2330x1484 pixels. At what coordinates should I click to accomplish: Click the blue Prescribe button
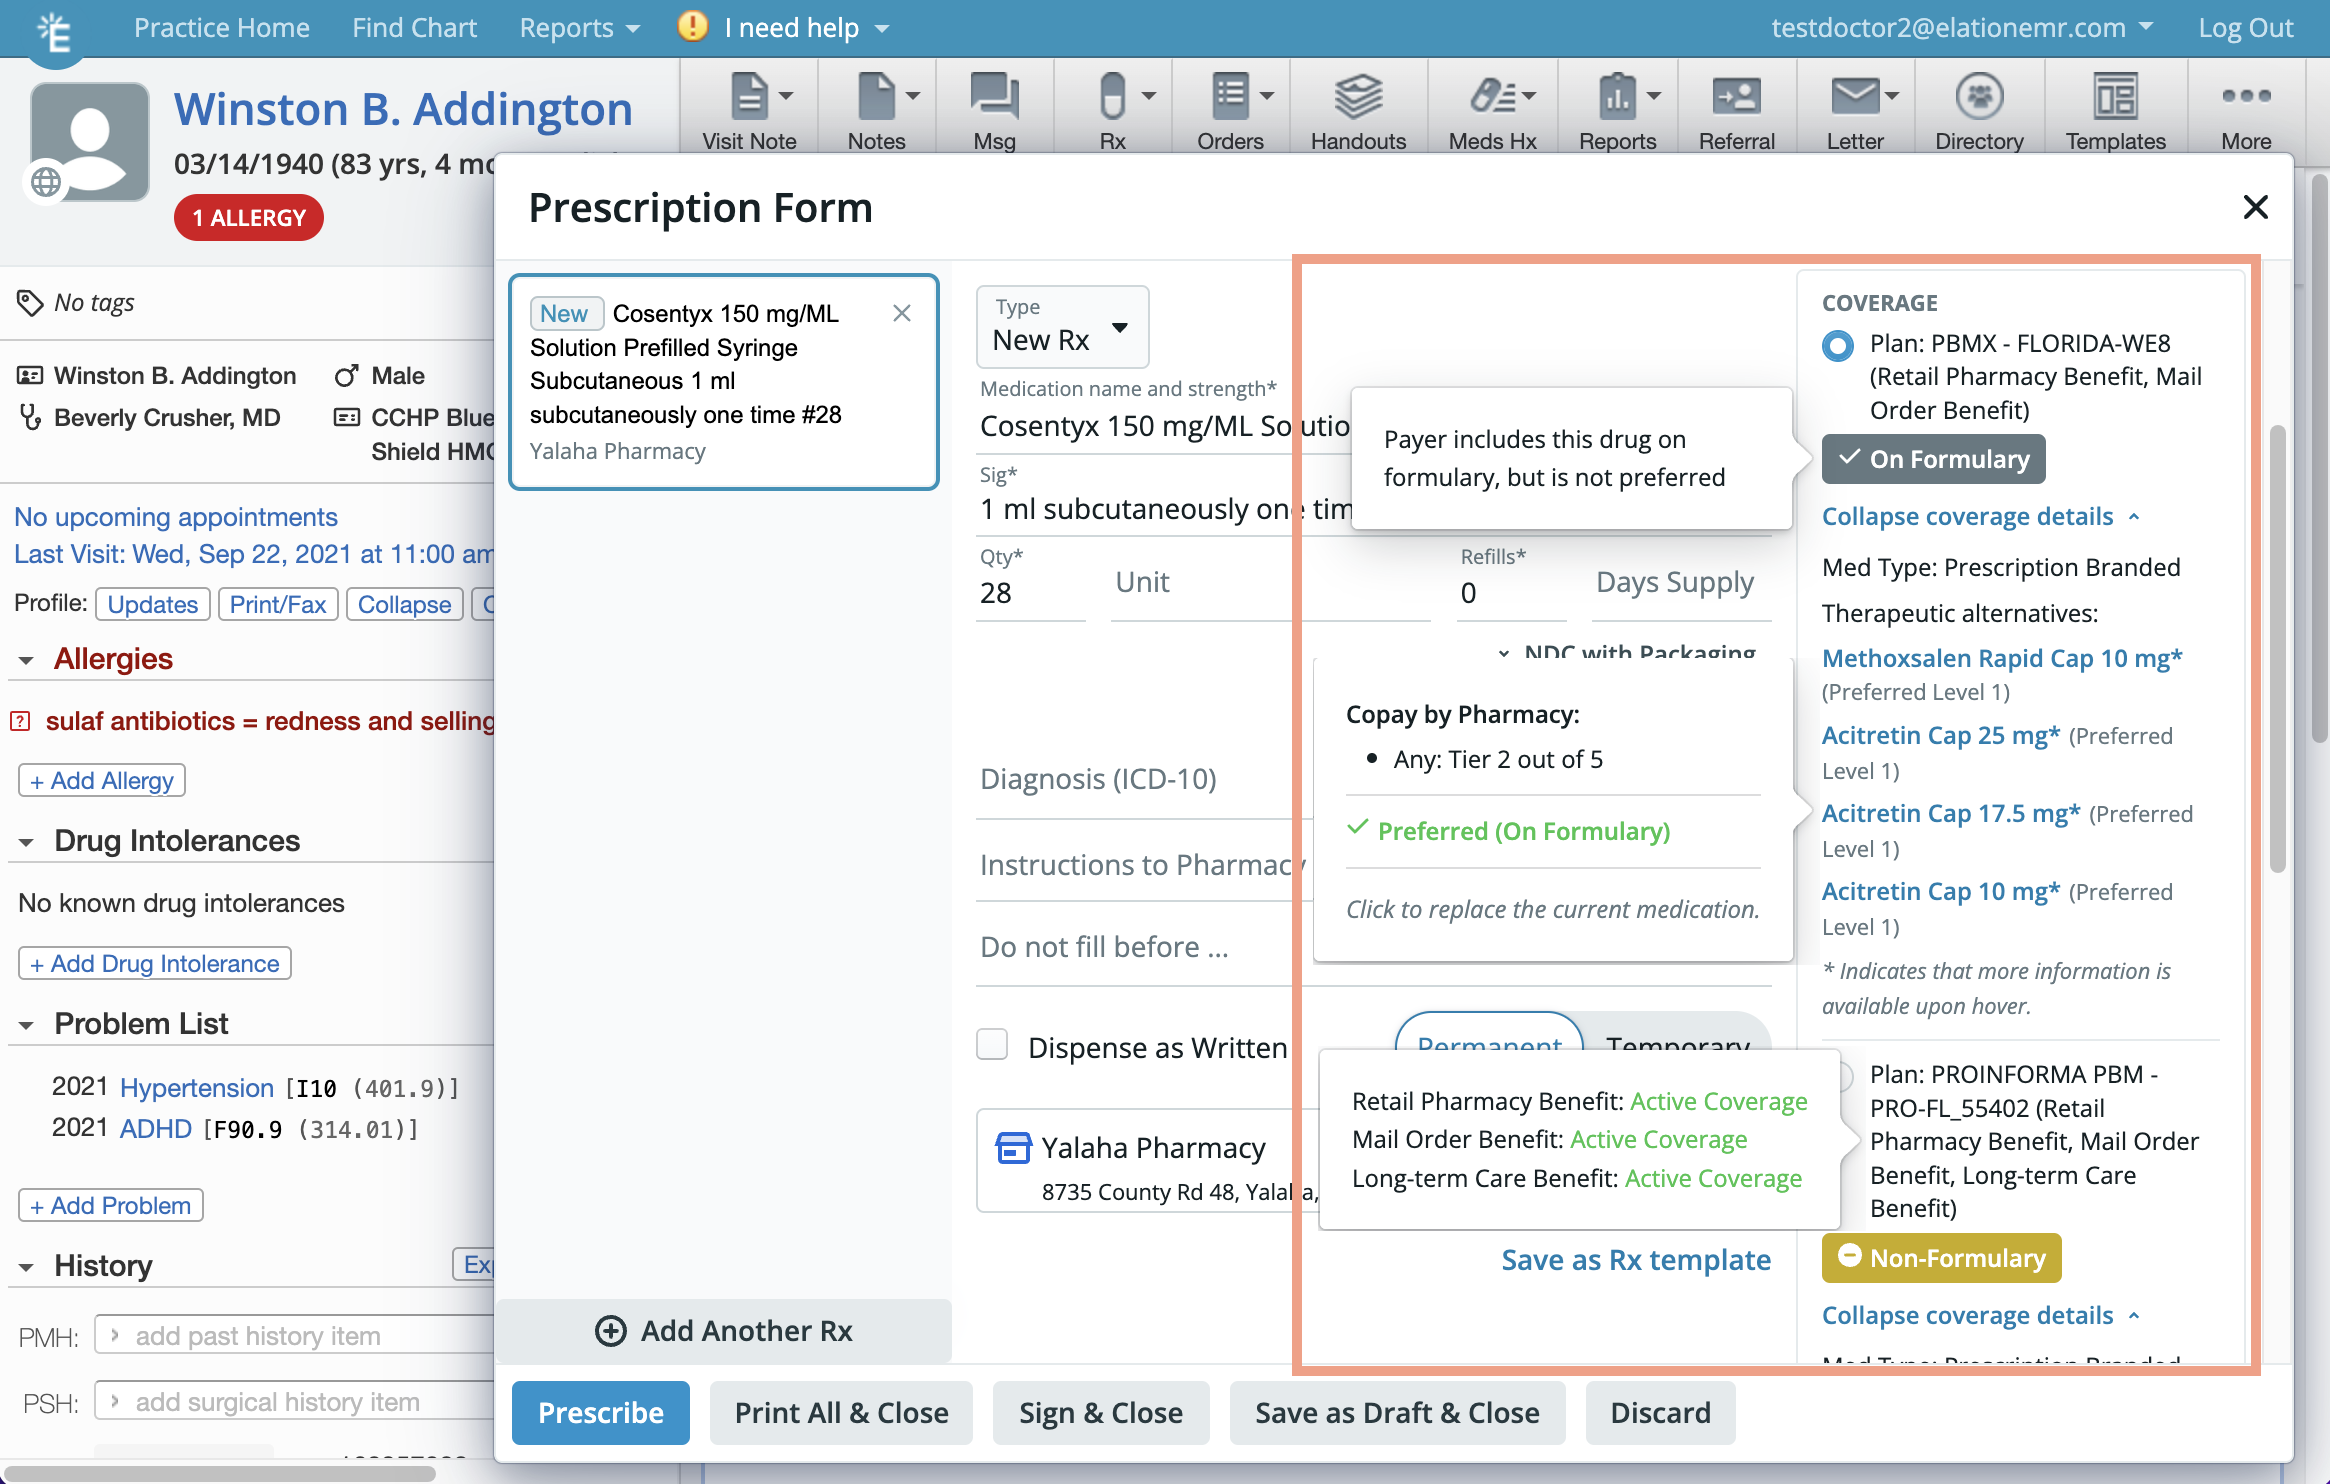tap(600, 1412)
